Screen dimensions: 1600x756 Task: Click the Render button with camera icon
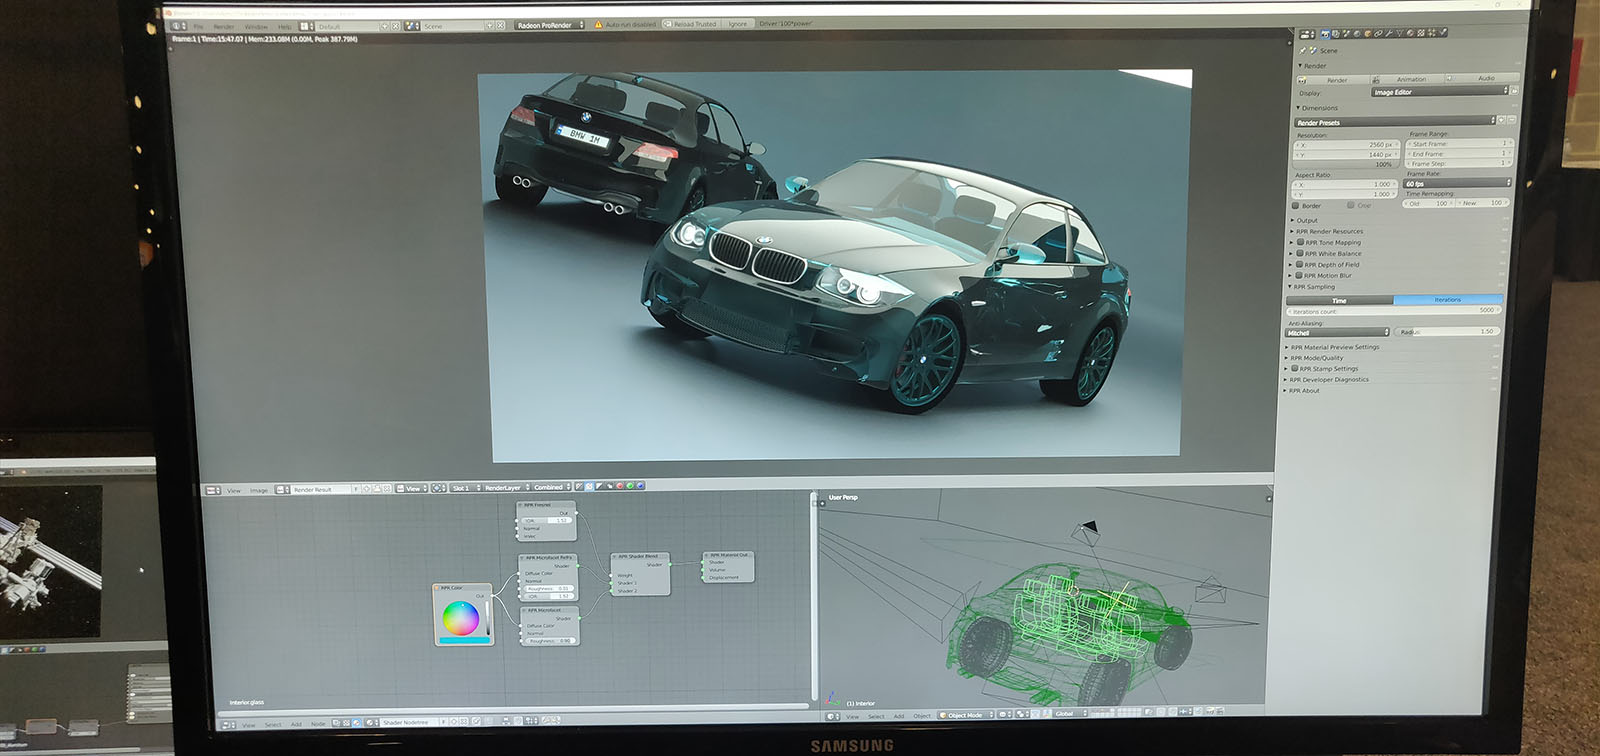click(1331, 79)
